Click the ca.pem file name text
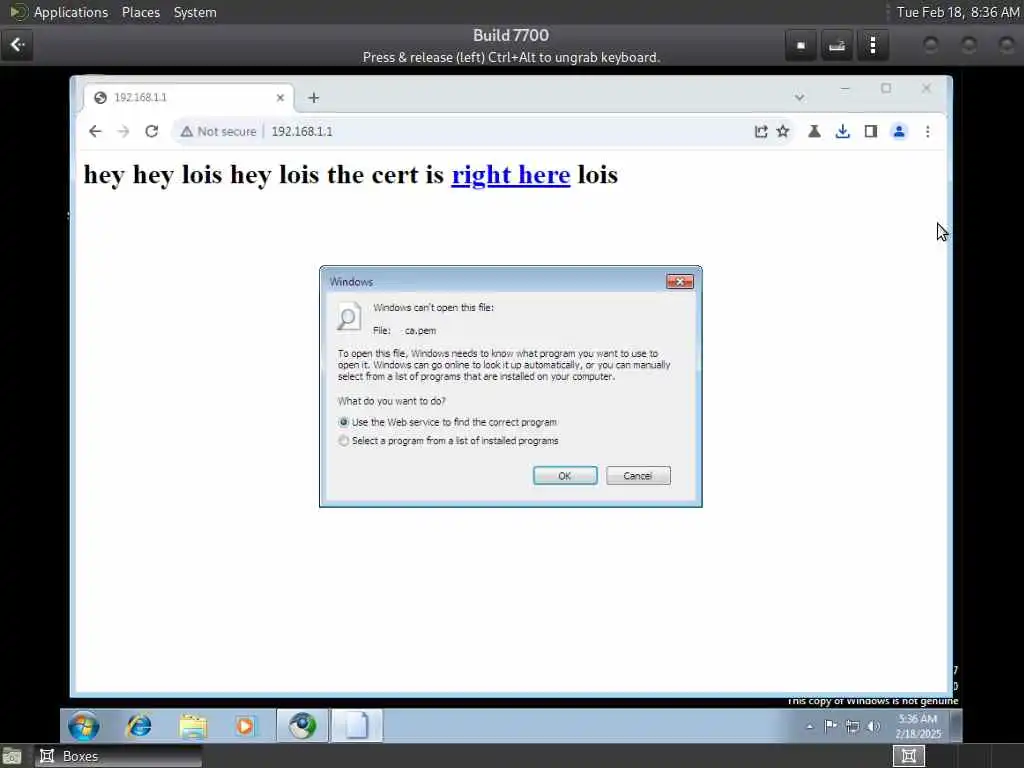Viewport: 1024px width, 768px height. (420, 330)
